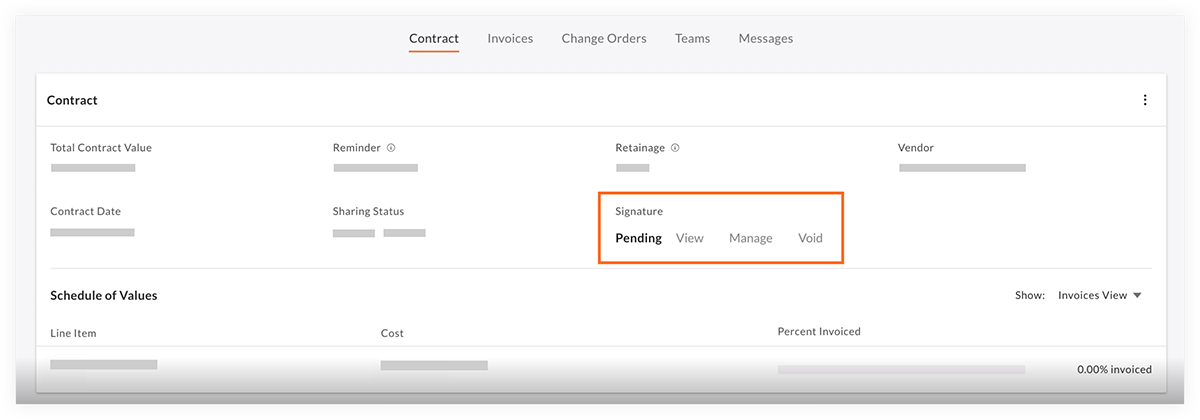1200x420 pixels.
Task: Click the 0.00% invoiced progress bar
Action: pos(901,370)
